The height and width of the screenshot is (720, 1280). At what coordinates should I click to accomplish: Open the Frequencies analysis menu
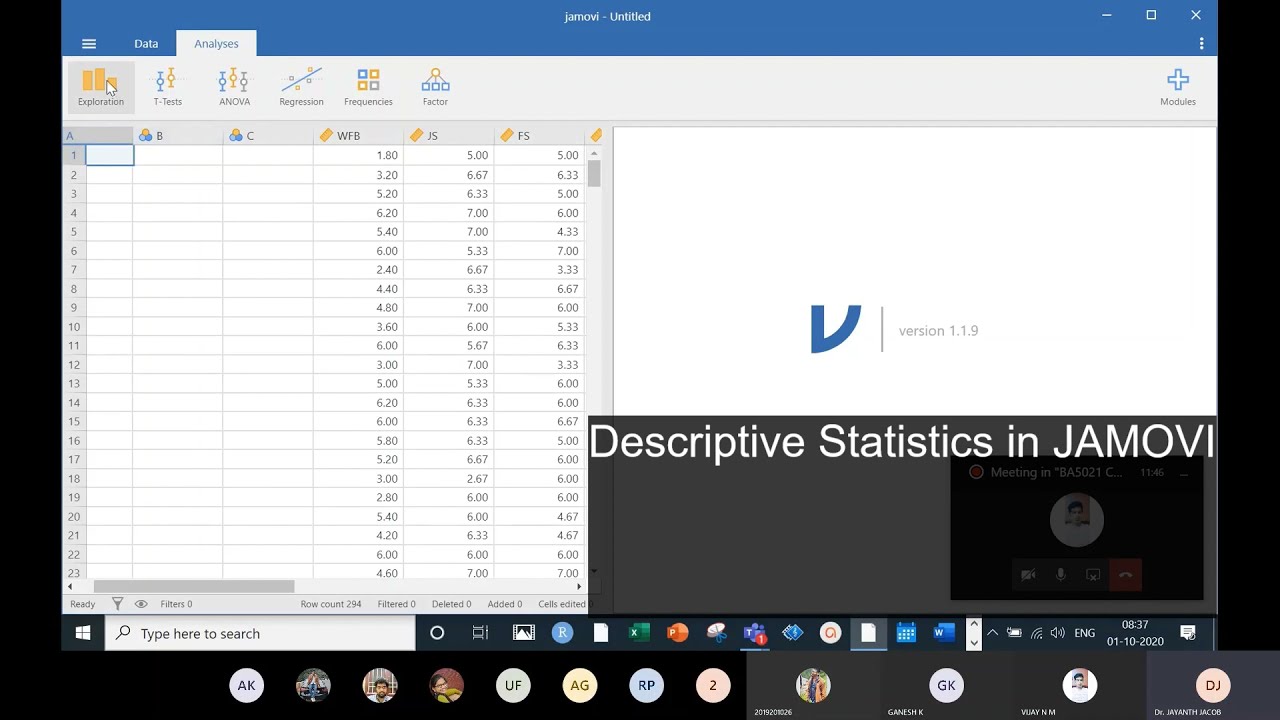pos(368,87)
